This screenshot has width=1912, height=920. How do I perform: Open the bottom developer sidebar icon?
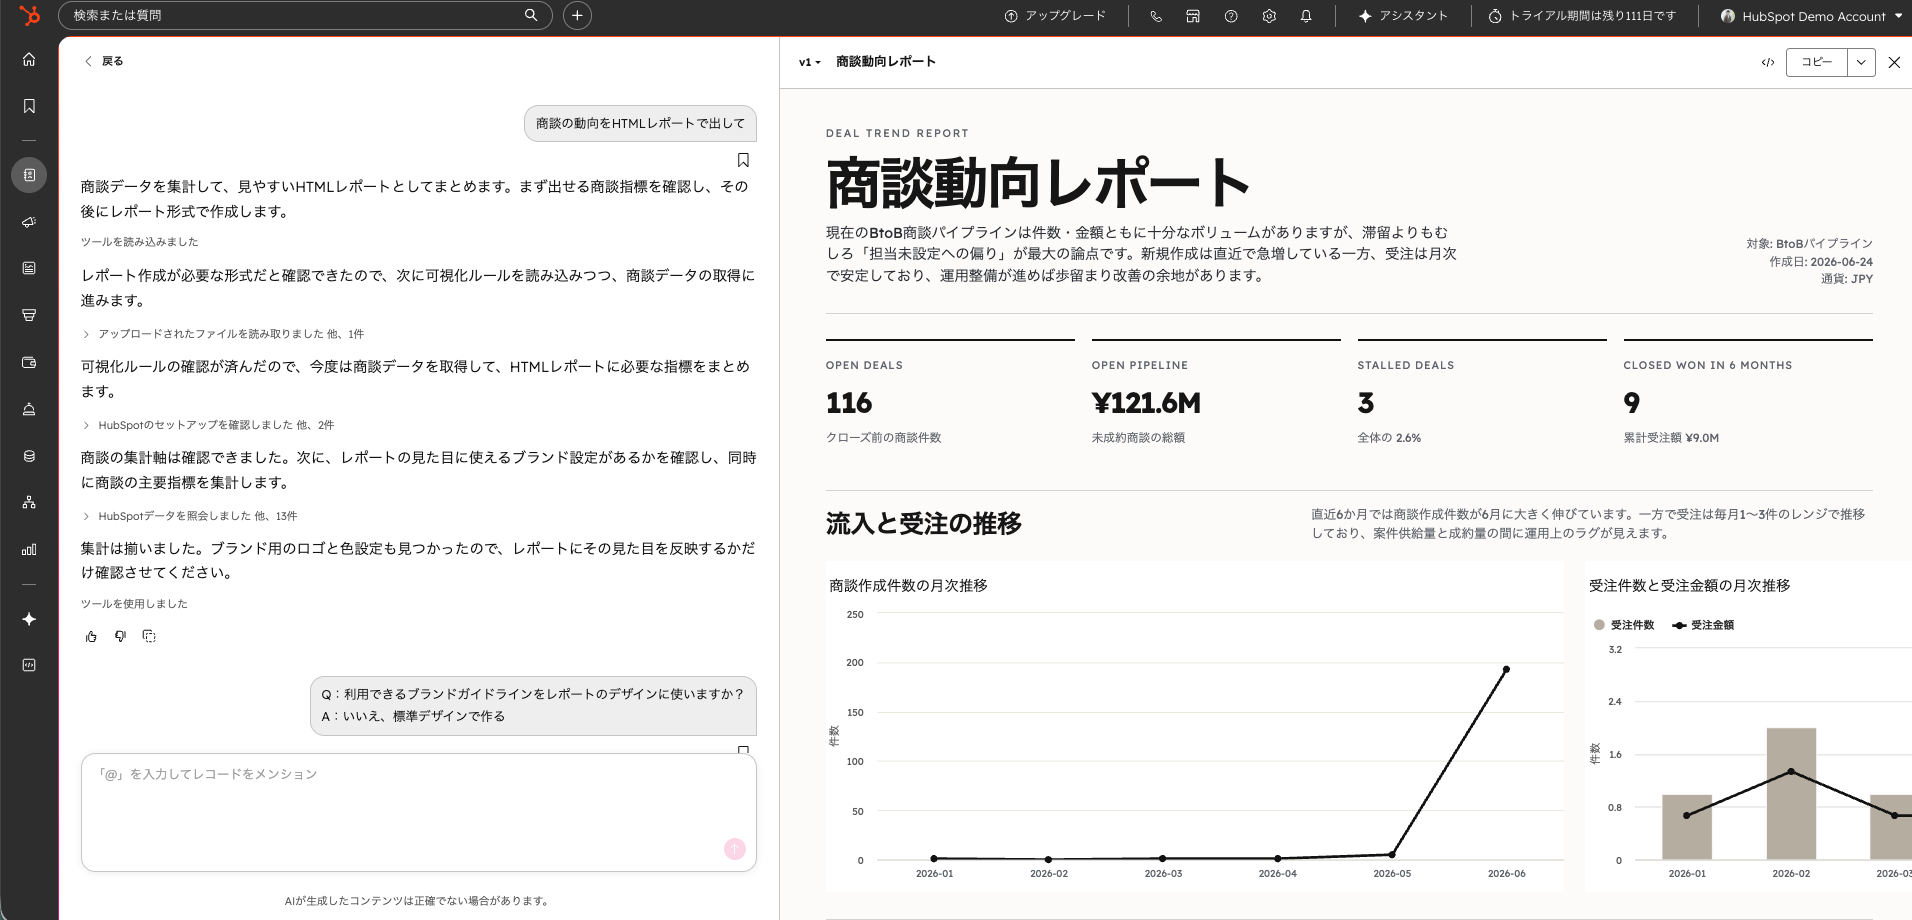click(x=29, y=665)
